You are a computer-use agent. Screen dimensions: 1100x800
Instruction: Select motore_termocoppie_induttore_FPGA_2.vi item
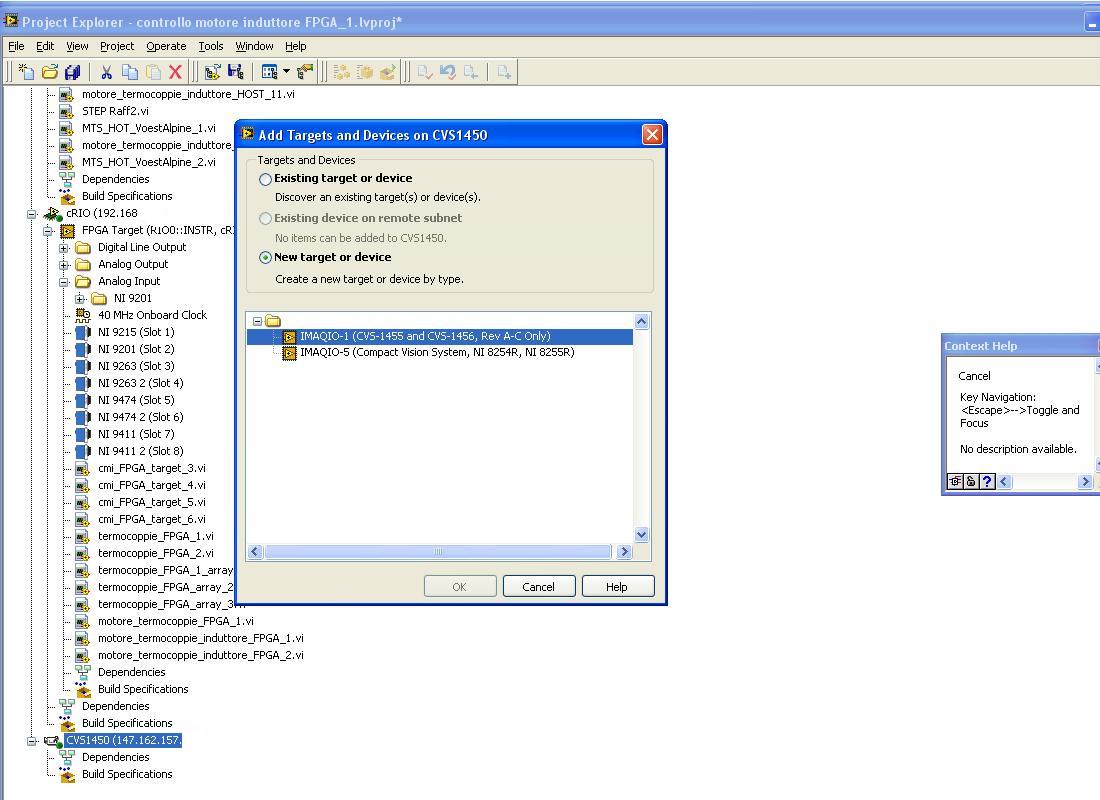click(201, 655)
